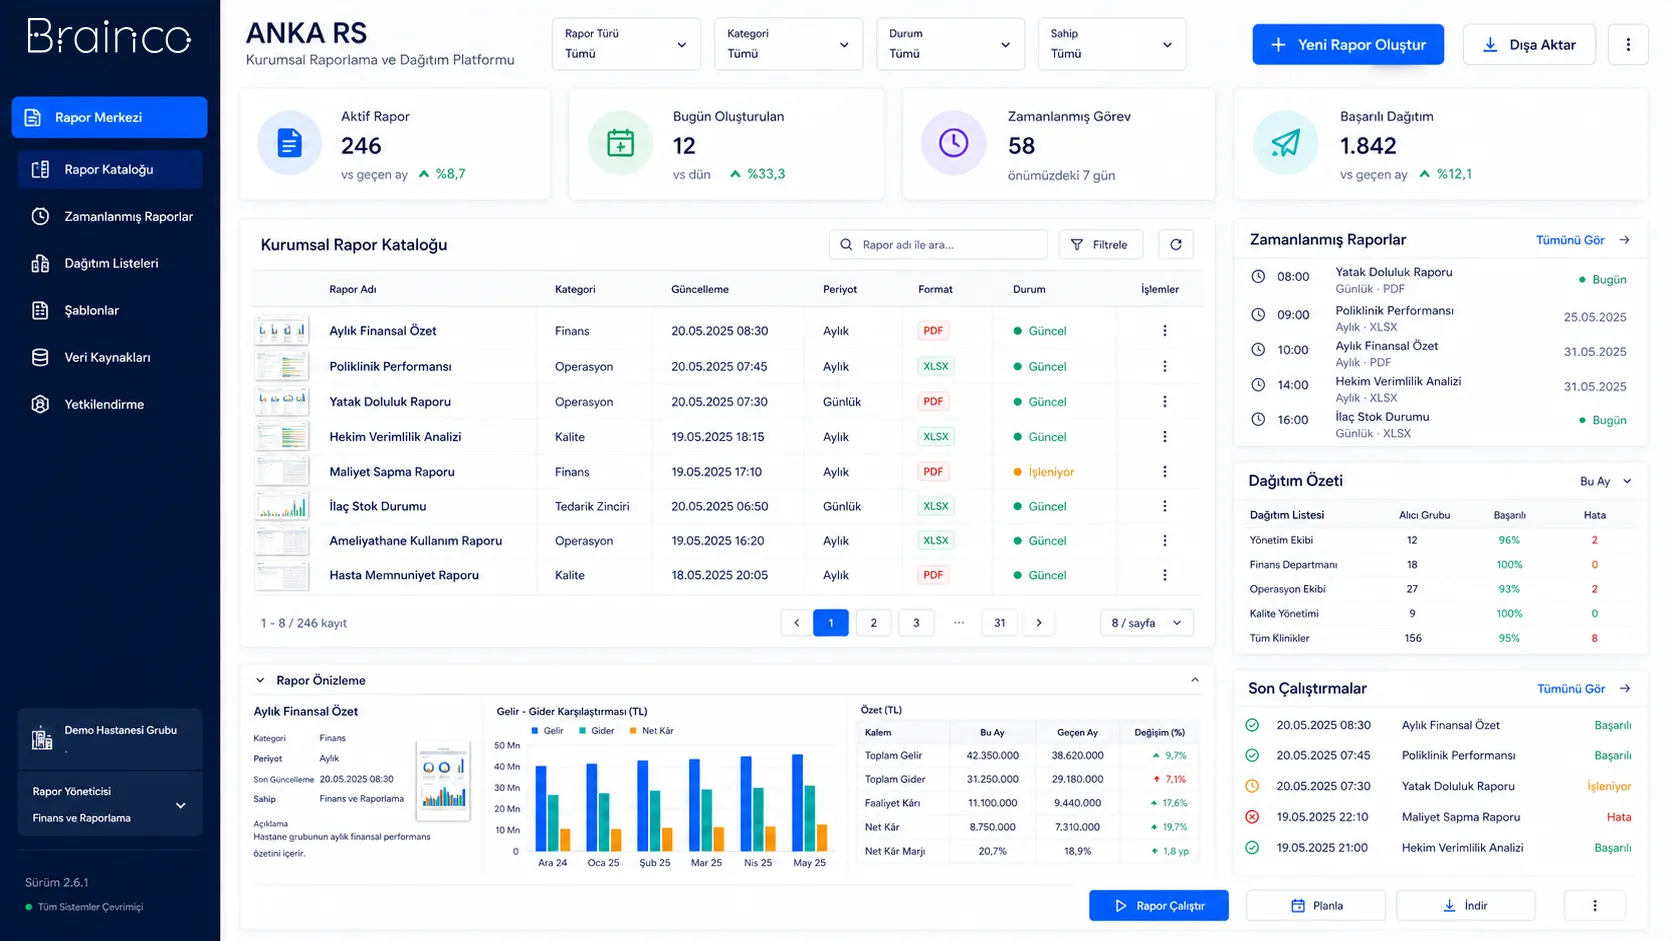
Task: Collapse the Rapor Önizleme section chevron
Action: pyautogui.click(x=1195, y=680)
